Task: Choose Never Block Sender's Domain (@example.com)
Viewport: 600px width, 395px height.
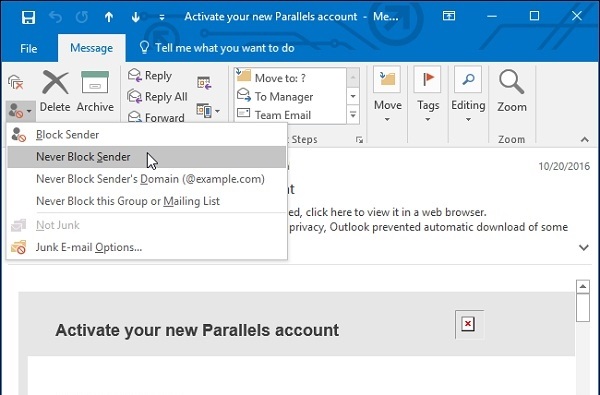Action: click(x=147, y=179)
